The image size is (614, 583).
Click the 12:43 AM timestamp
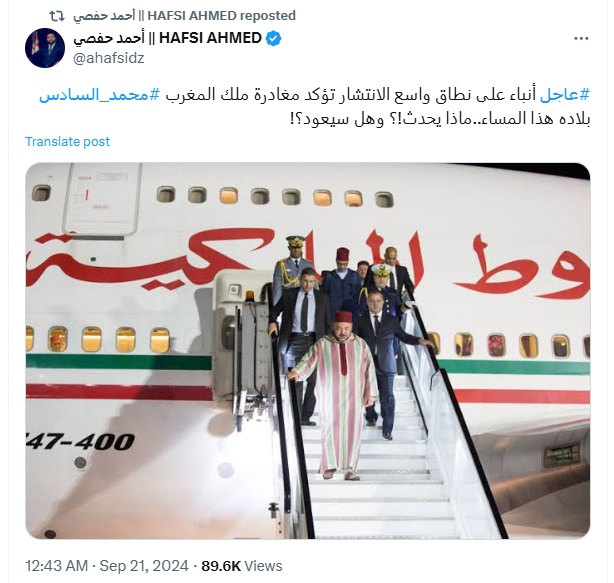coord(56,566)
